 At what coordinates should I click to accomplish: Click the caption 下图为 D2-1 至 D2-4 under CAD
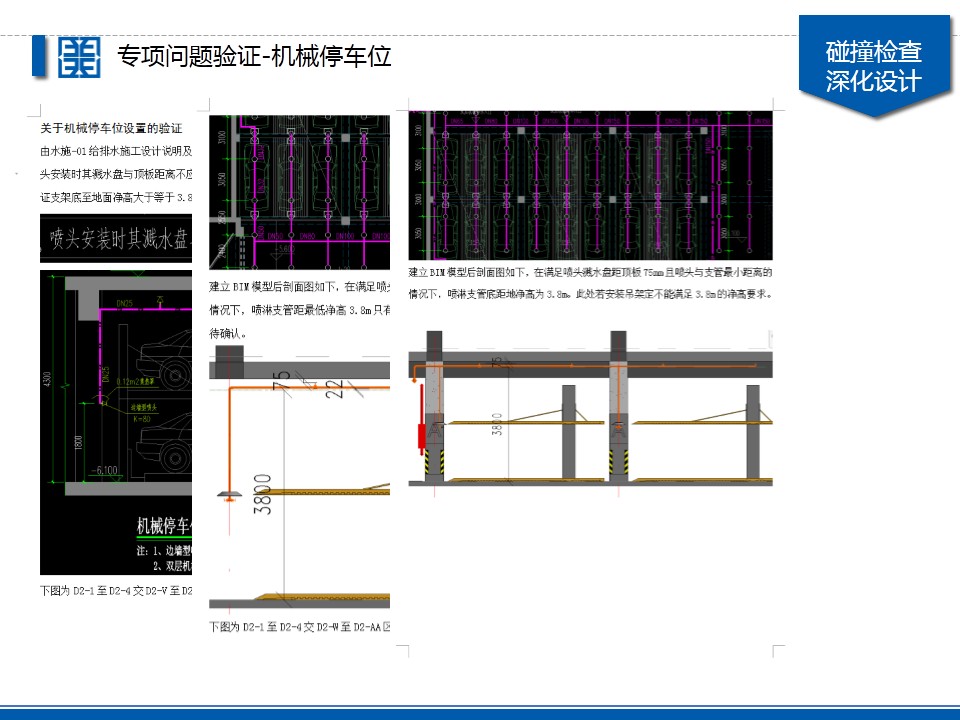[116, 590]
